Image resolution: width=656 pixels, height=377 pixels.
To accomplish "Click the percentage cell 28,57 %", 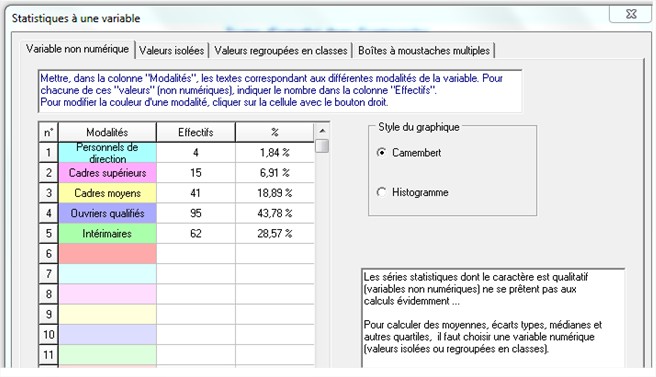I will 275,233.
